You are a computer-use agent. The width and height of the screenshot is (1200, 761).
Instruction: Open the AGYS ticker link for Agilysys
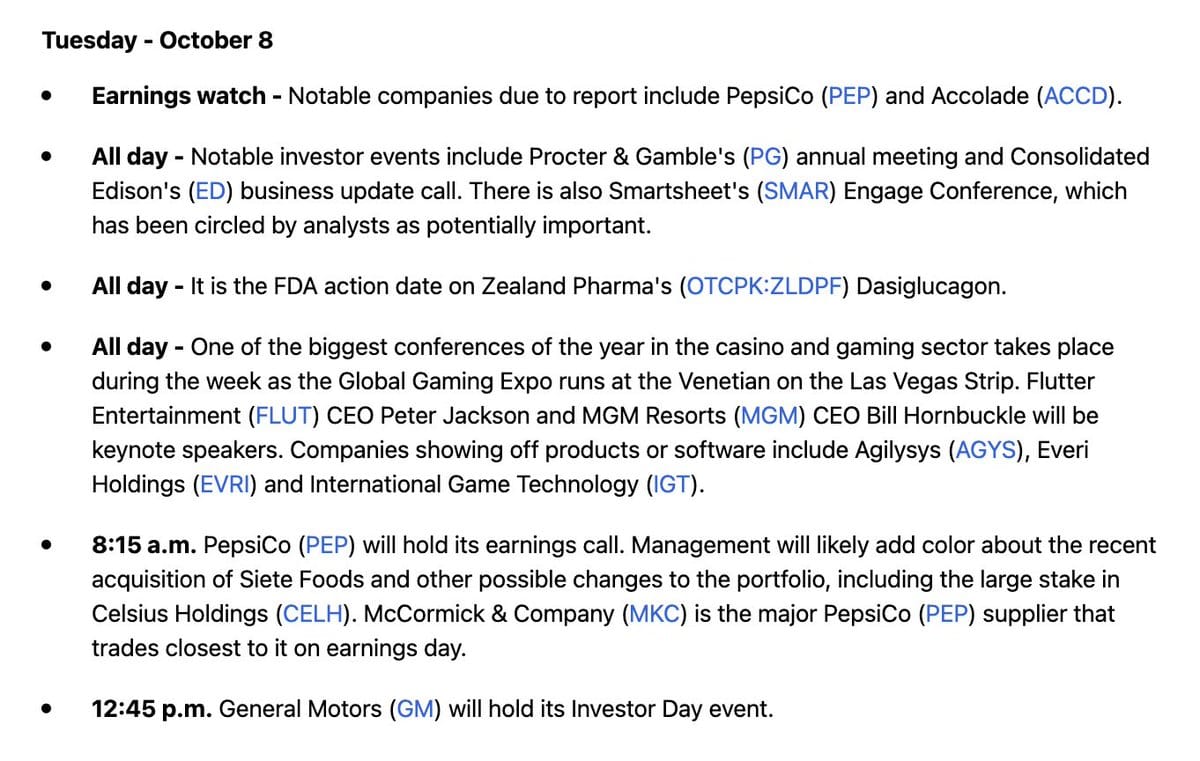click(x=986, y=450)
